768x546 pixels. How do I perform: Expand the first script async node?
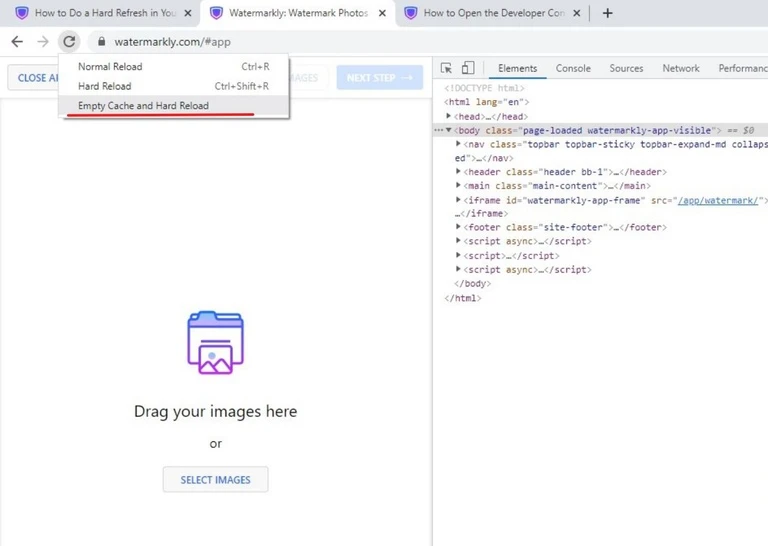pos(458,240)
